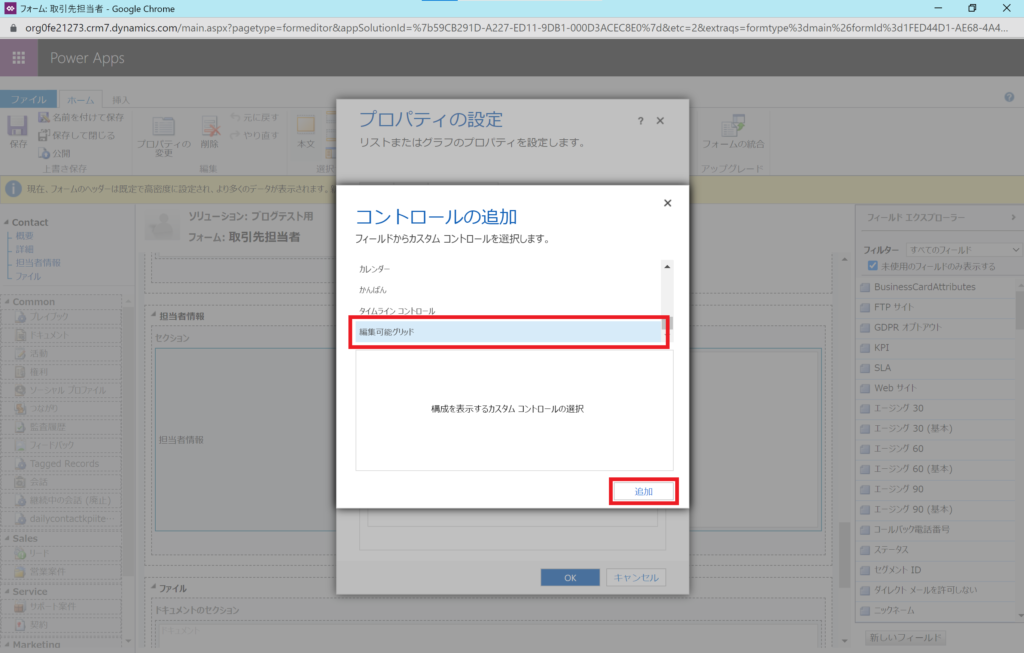Switch to the ファイル ribbon tab

pos(28,99)
